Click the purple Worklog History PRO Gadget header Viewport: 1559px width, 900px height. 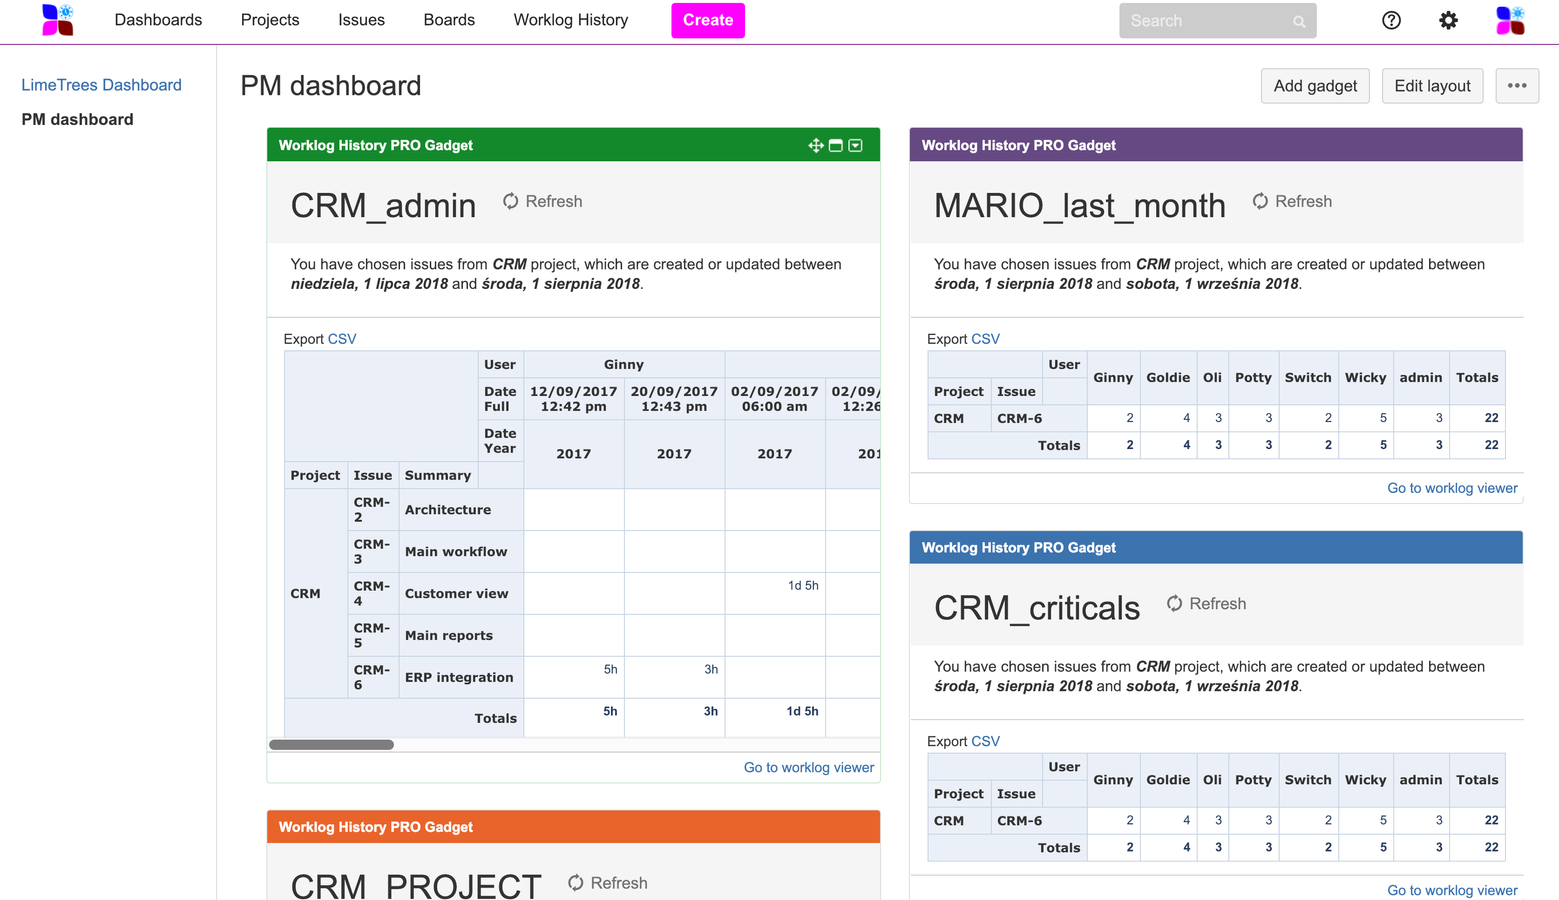click(1216, 145)
